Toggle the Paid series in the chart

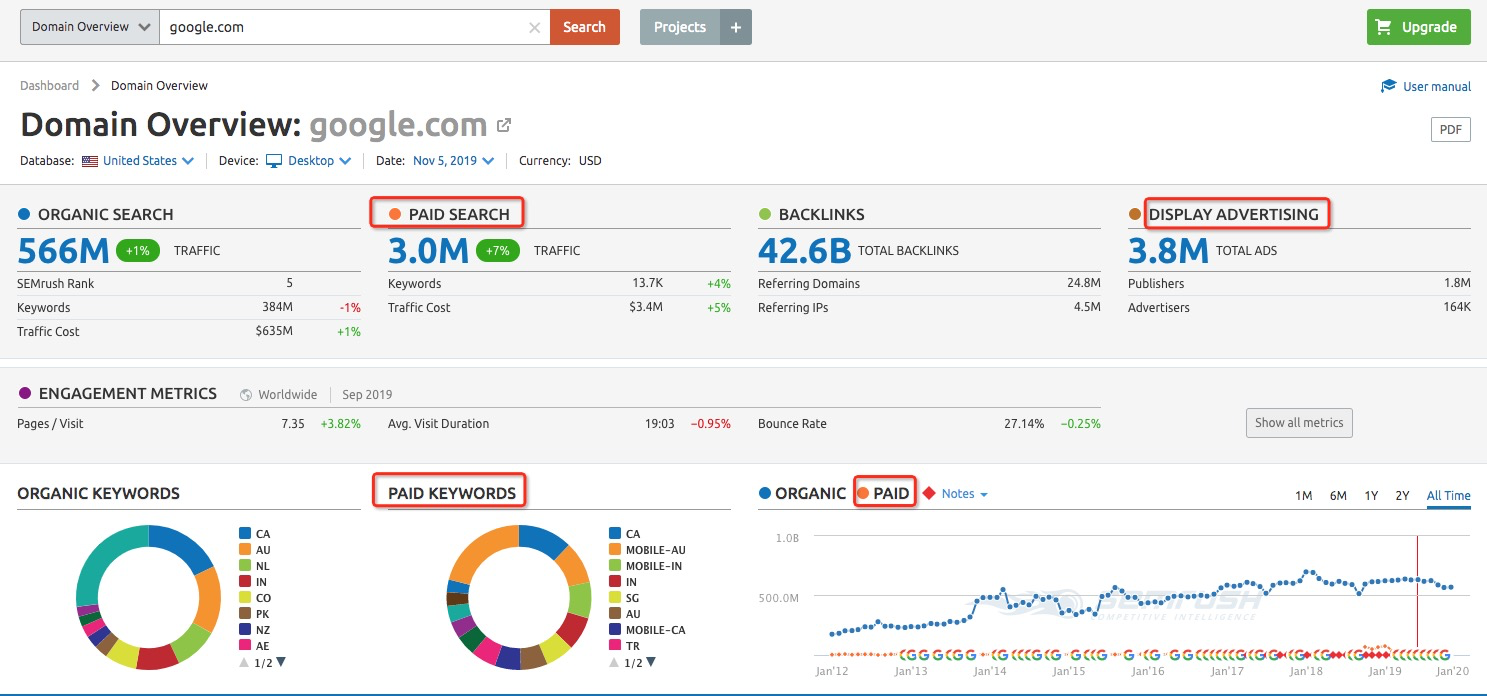point(884,493)
